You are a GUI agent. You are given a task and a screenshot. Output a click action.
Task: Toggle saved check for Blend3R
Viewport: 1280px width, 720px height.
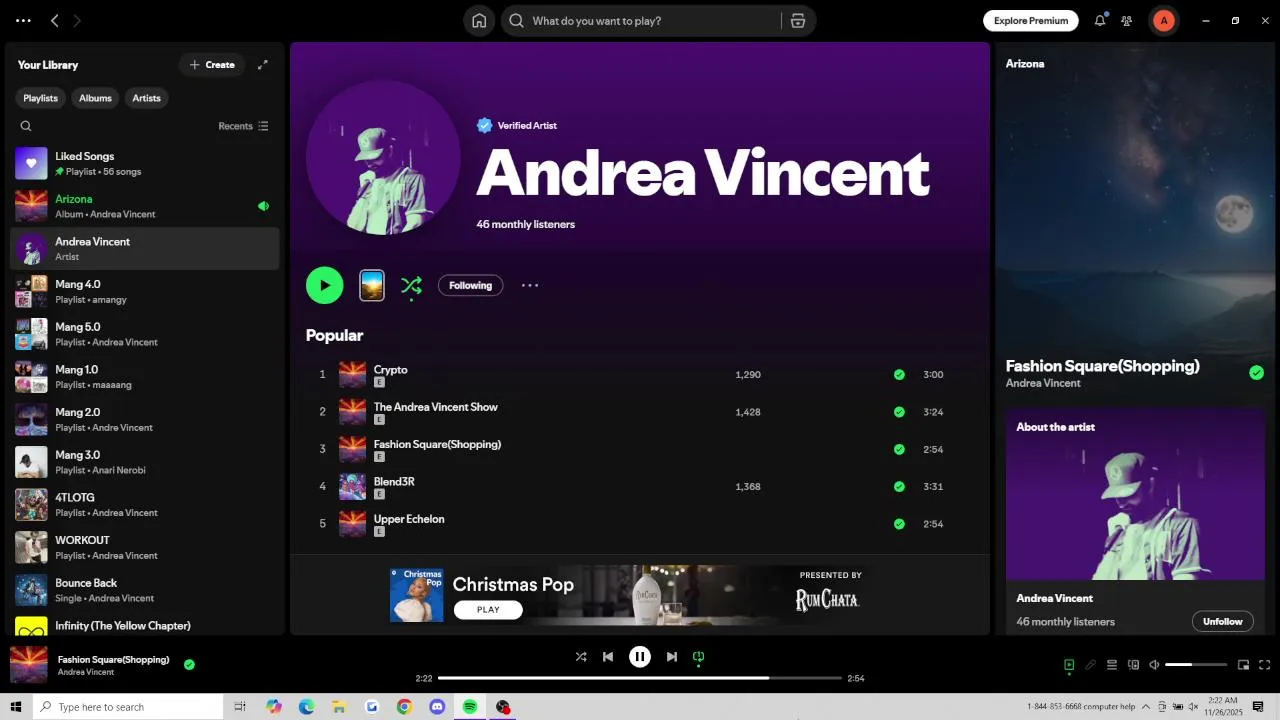click(x=899, y=487)
